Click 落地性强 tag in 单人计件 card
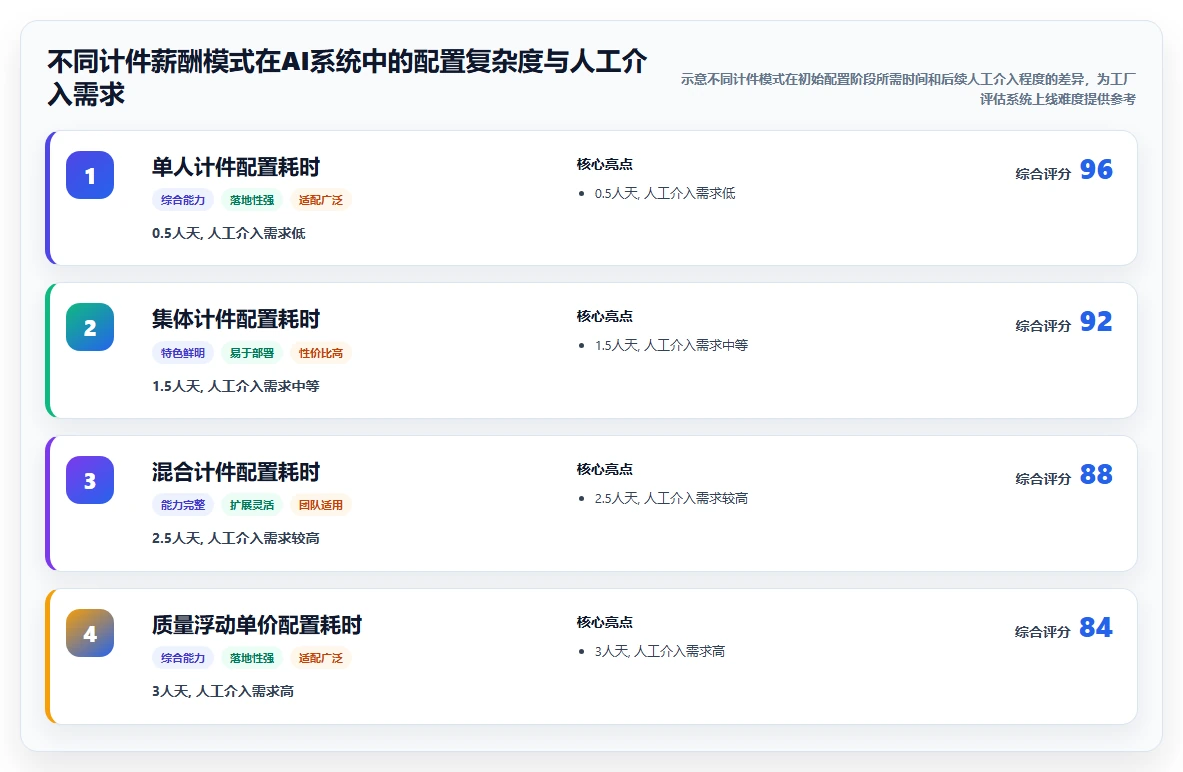The width and height of the screenshot is (1183, 772). pyautogui.click(x=252, y=200)
